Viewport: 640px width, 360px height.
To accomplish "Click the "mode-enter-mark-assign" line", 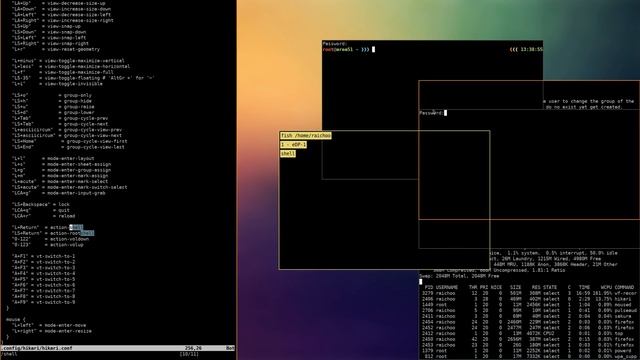I will (x=60, y=176).
